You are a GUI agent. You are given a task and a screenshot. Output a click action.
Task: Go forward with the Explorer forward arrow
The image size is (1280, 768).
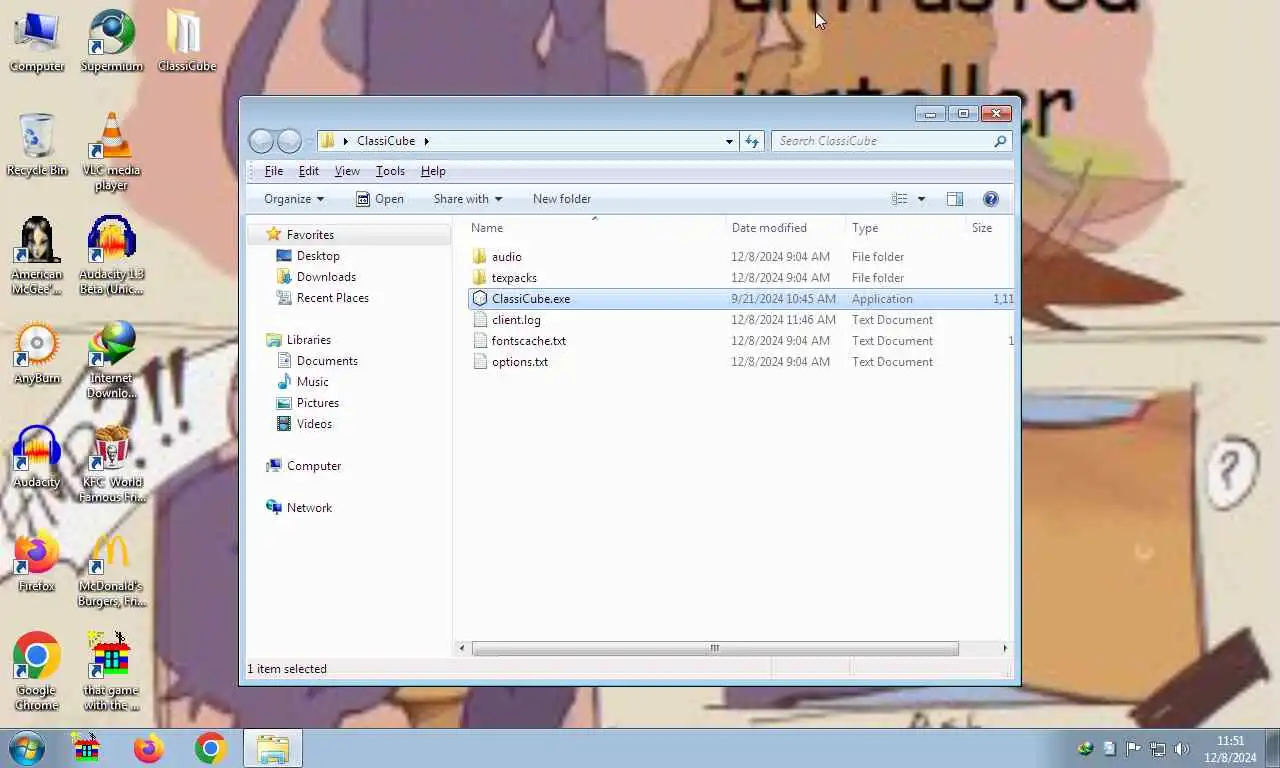pyautogui.click(x=289, y=141)
